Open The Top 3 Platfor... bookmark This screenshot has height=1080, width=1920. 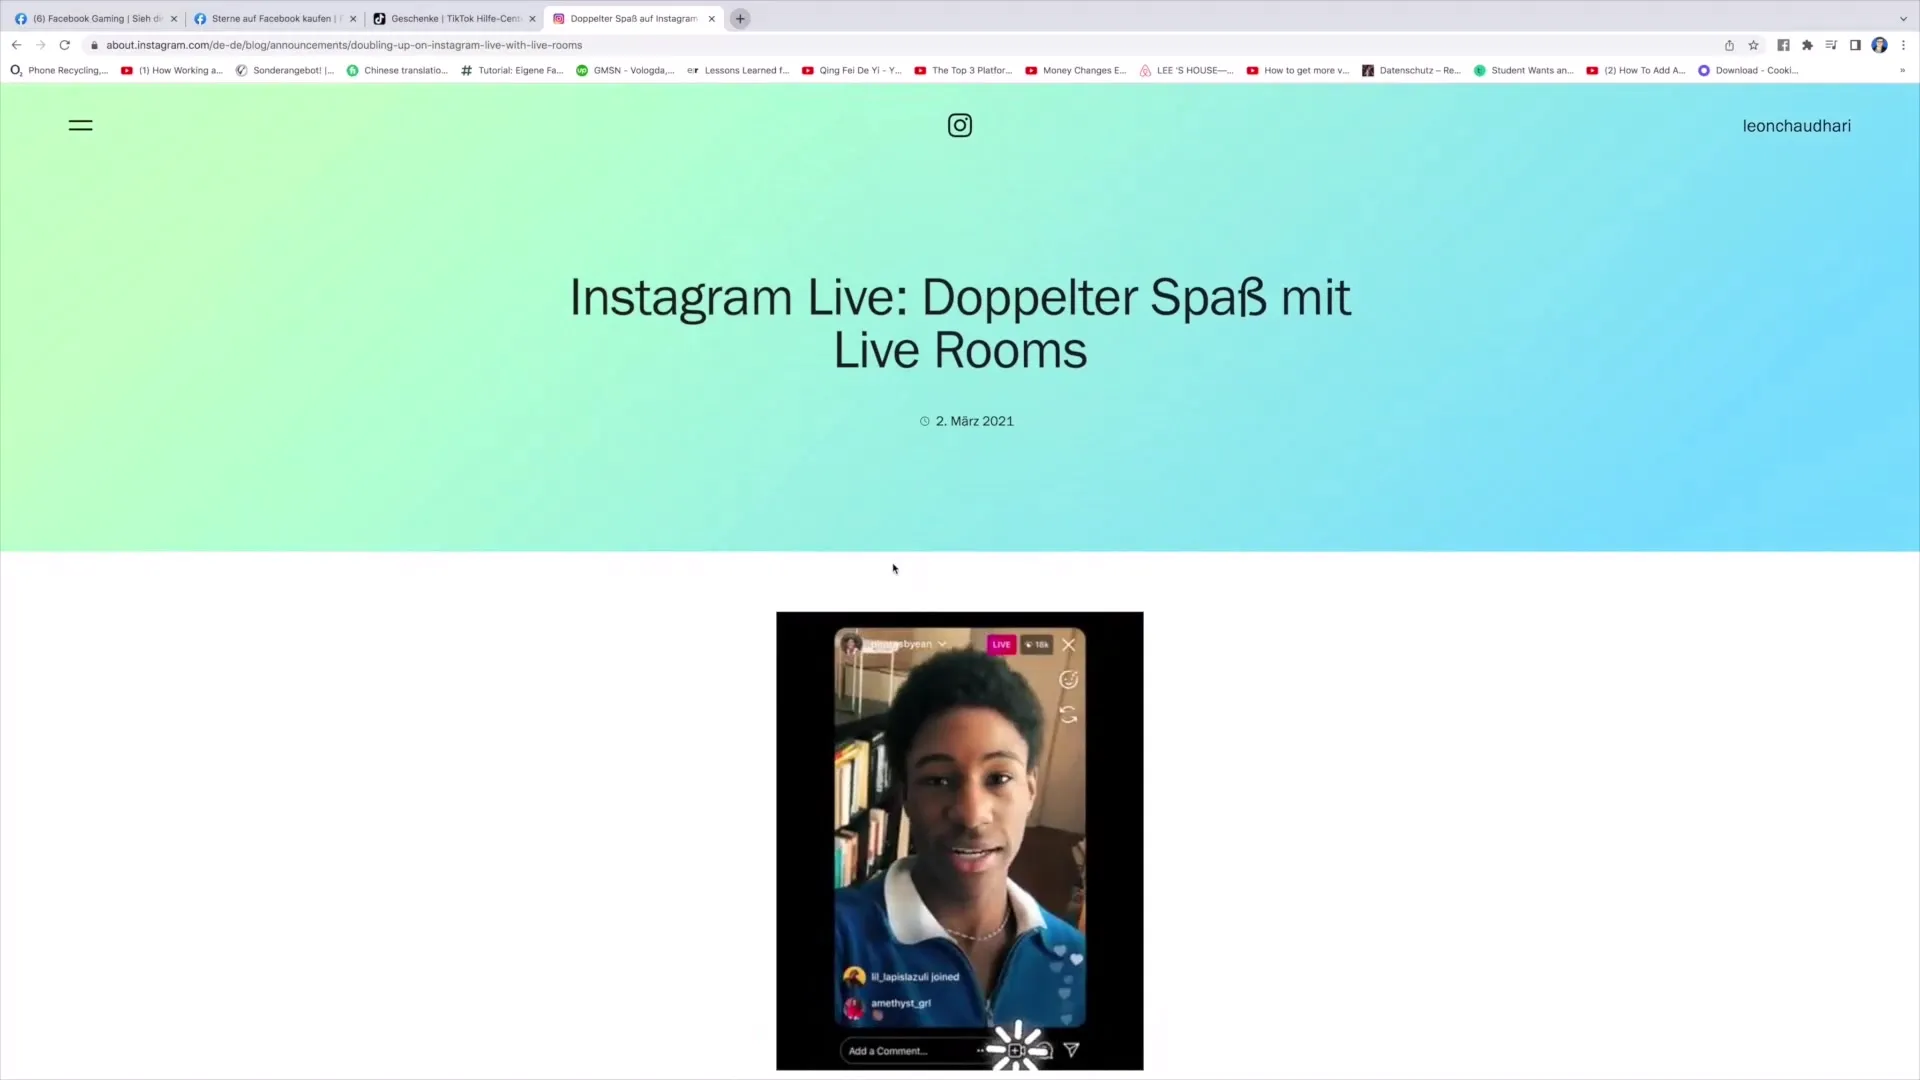tap(964, 71)
